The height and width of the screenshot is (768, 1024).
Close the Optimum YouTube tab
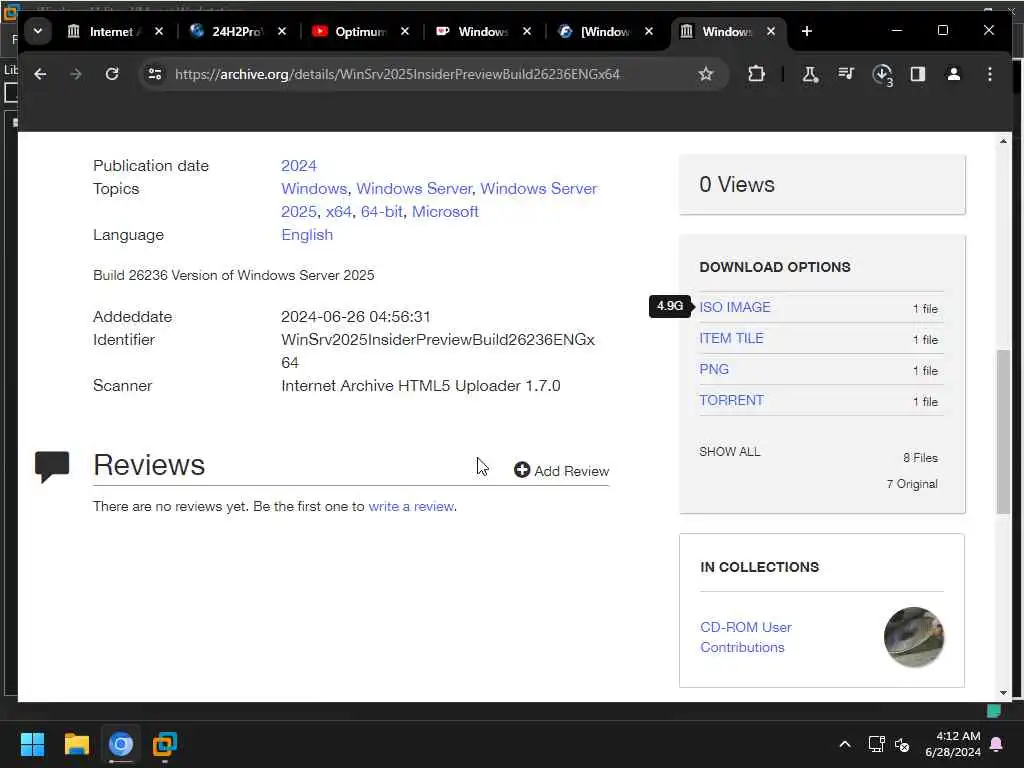click(x=405, y=31)
